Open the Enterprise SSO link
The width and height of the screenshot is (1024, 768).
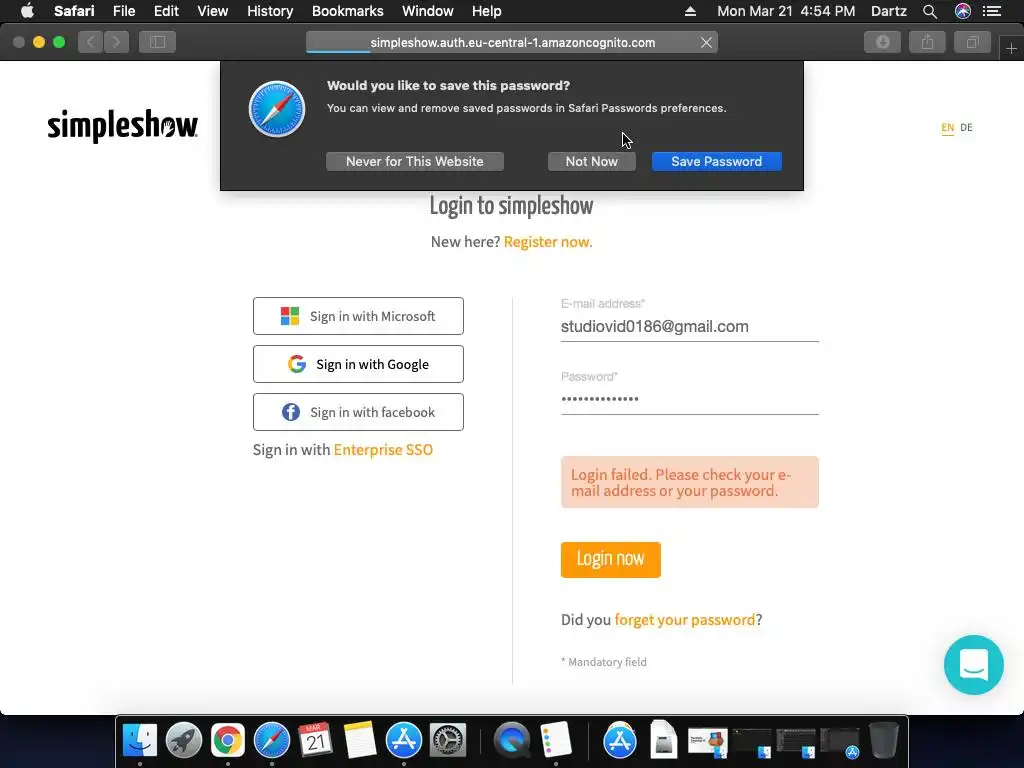383,450
